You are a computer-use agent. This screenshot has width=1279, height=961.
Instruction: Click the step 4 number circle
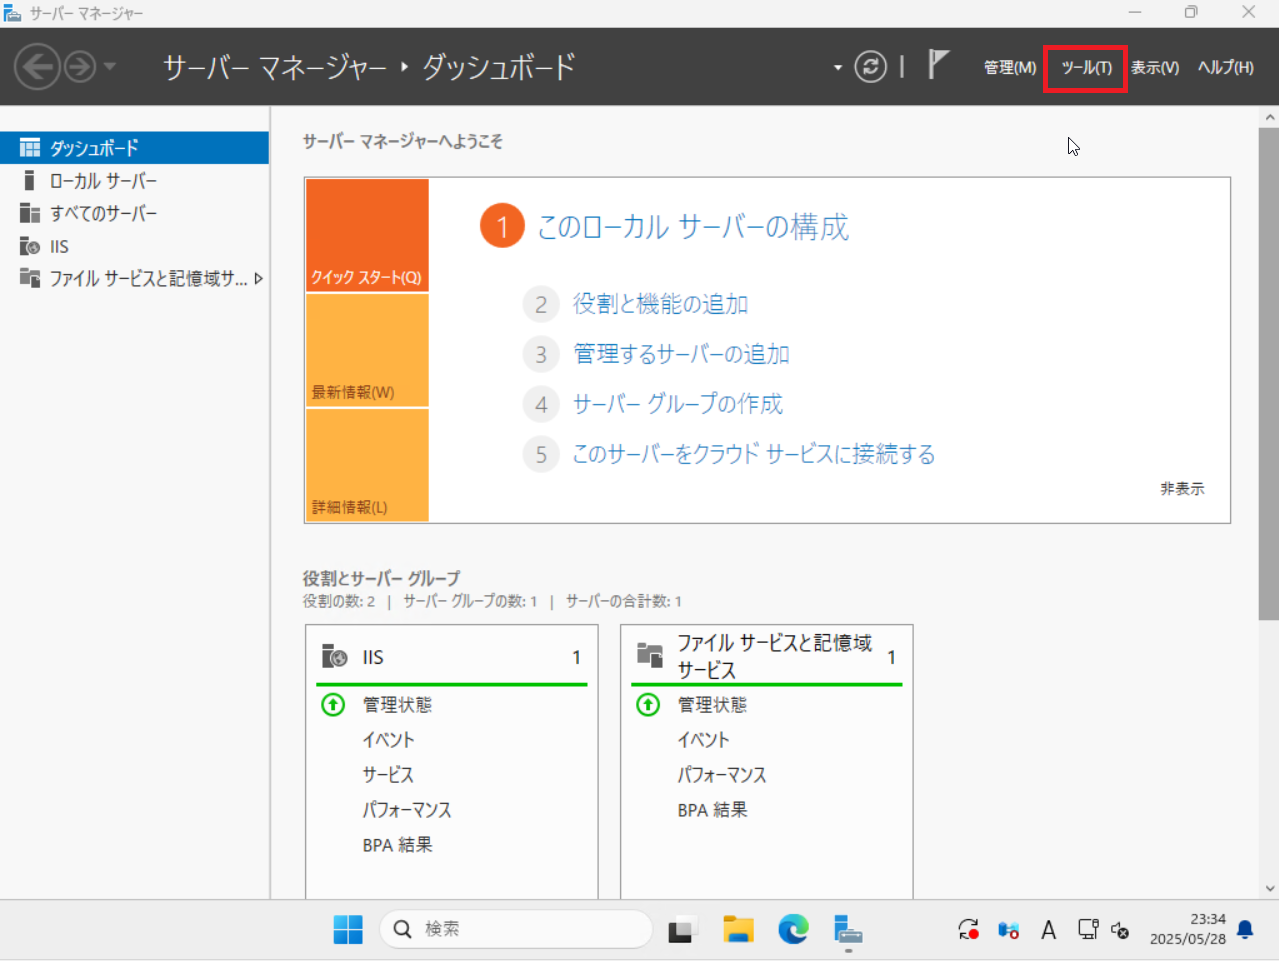coord(541,404)
